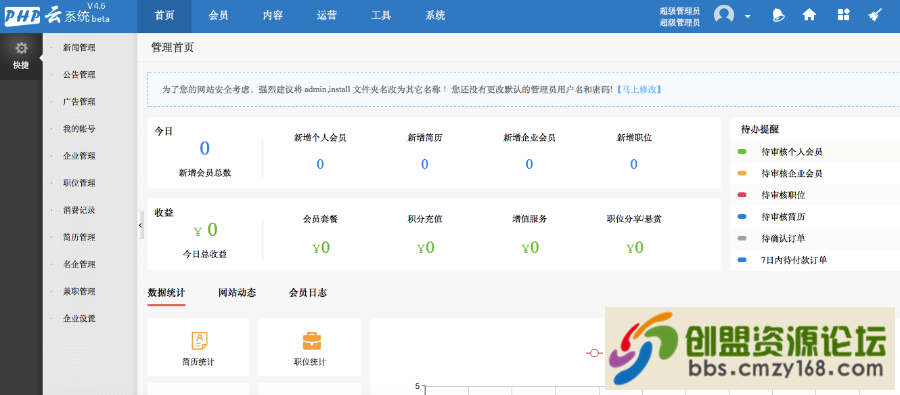Open 公告管理 in the sidebar
The width and height of the screenshot is (900, 395).
tap(79, 75)
